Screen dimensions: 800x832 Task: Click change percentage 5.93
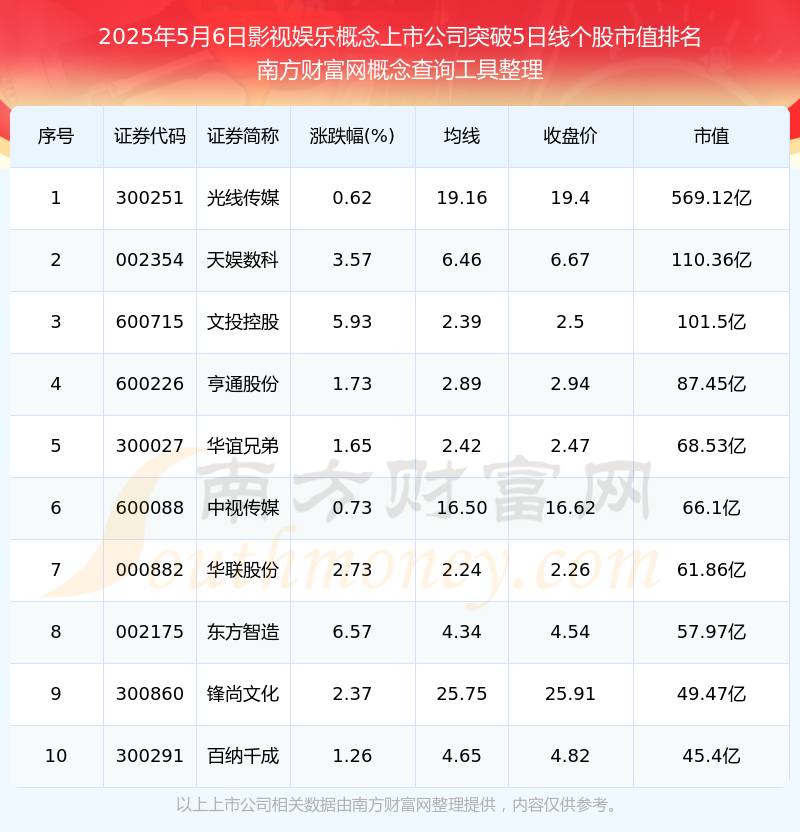click(352, 322)
